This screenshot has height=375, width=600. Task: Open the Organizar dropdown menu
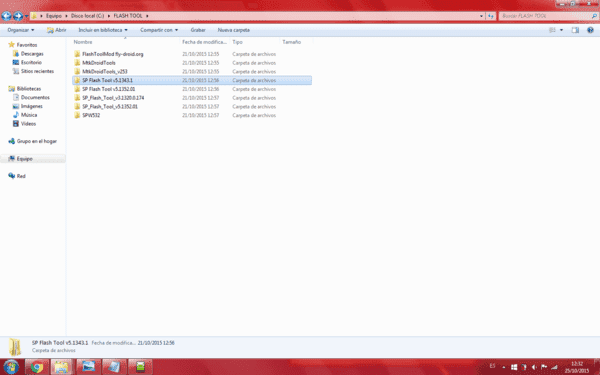[21, 30]
